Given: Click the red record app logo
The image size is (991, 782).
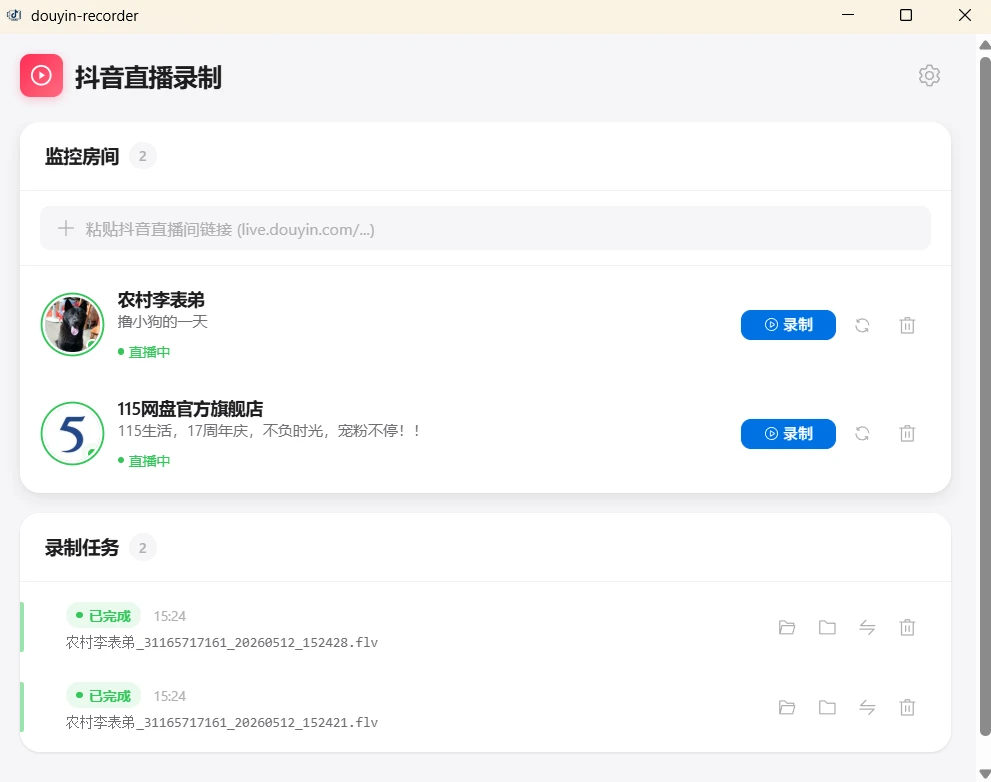Looking at the screenshot, I should coord(41,75).
